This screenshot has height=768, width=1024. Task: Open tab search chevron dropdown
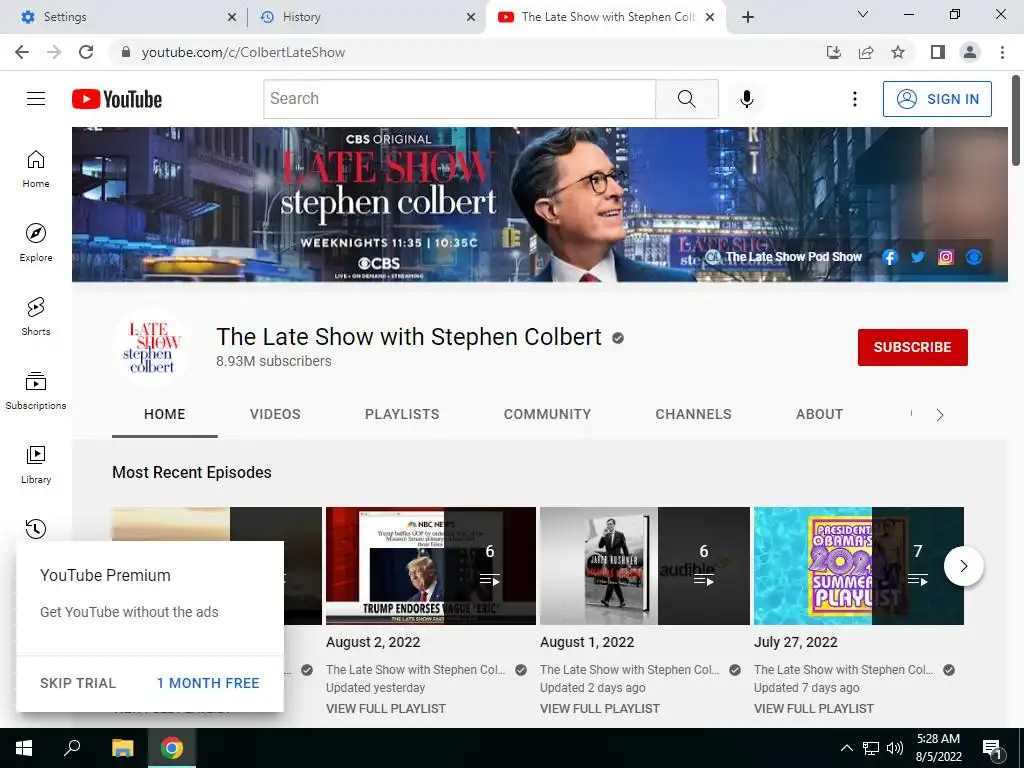click(863, 14)
